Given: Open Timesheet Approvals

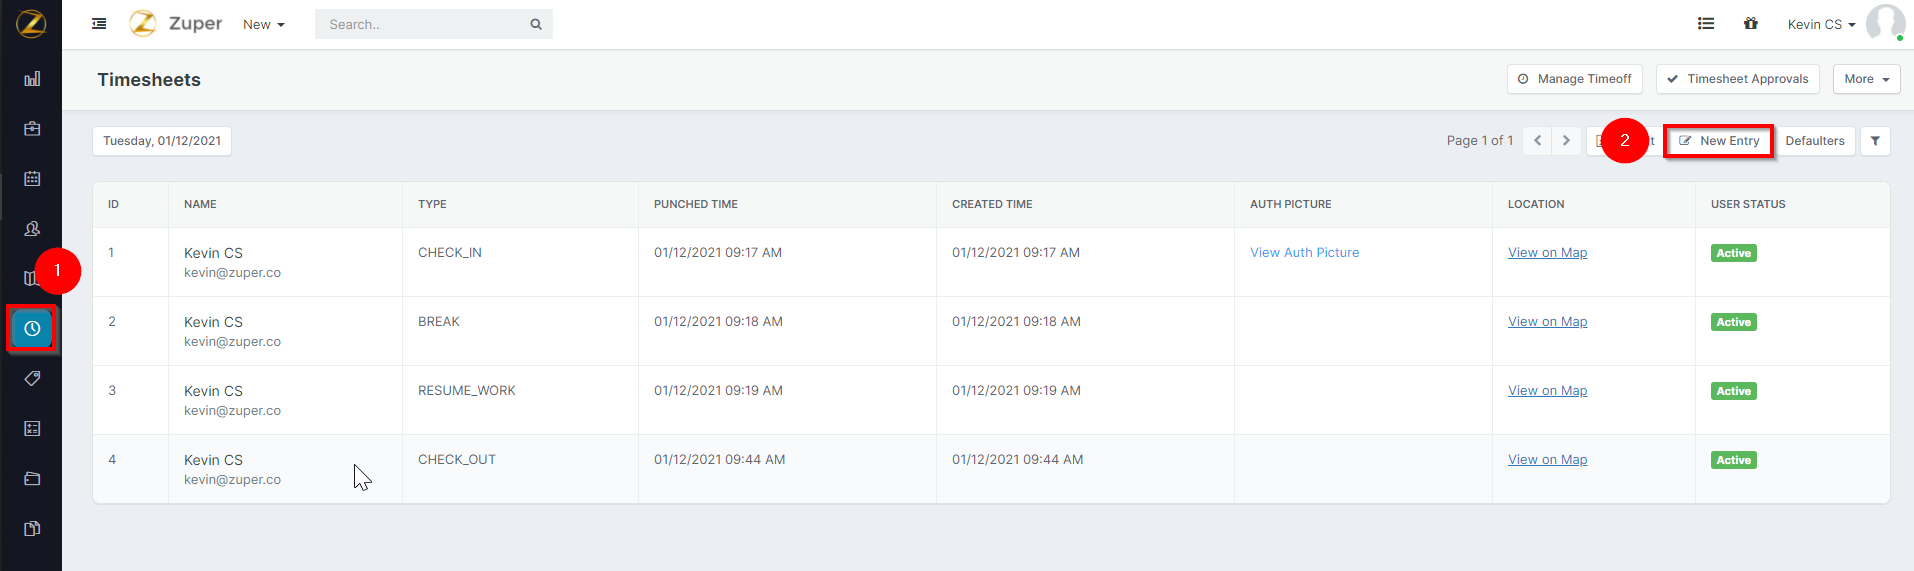Looking at the screenshot, I should click(1737, 79).
